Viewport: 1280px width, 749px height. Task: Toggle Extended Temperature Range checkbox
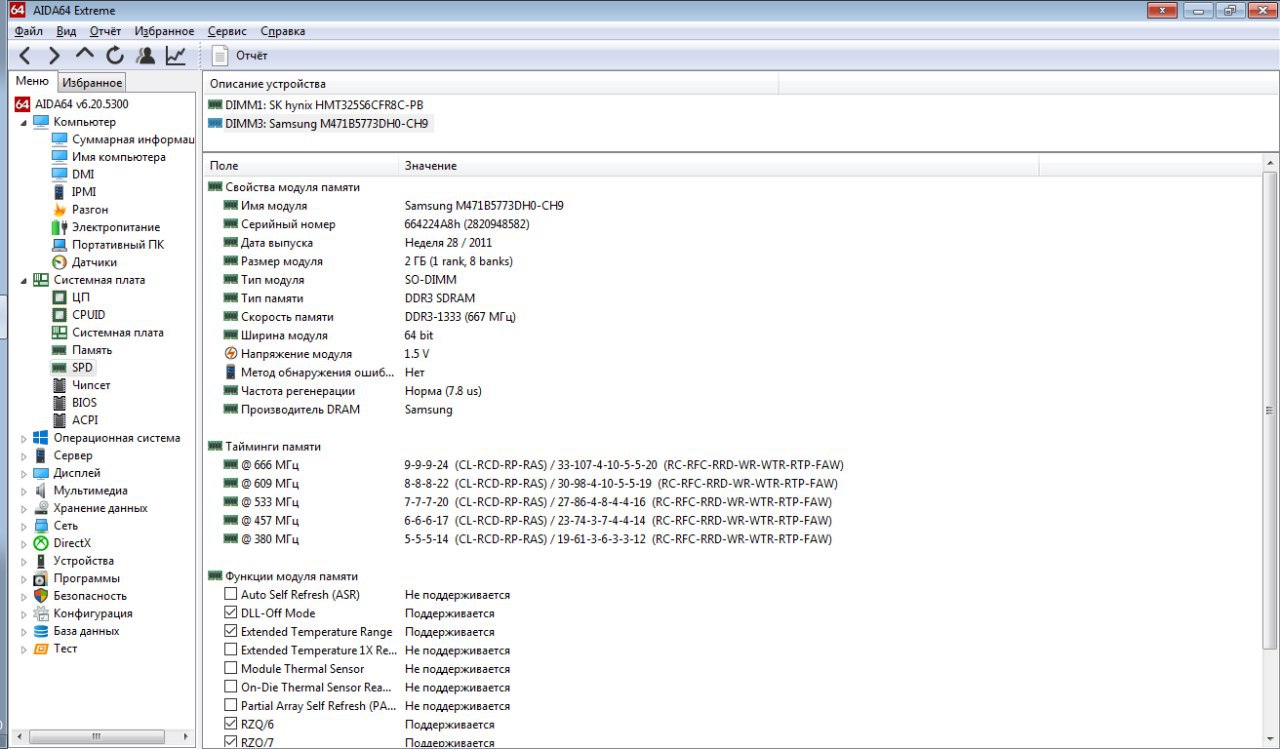pos(231,632)
